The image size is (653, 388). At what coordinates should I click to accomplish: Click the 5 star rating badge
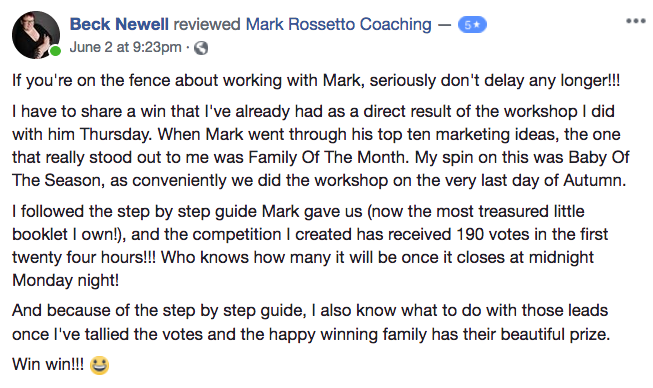pos(472,25)
